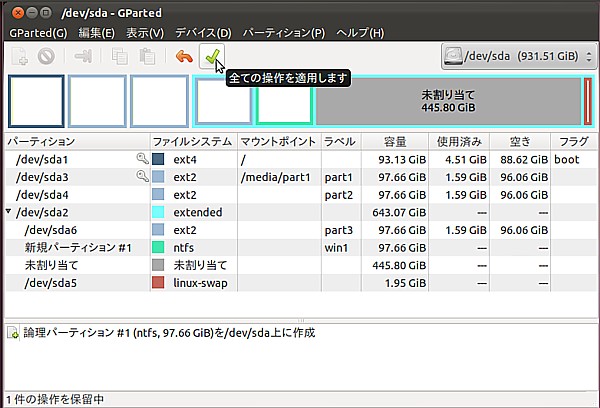This screenshot has height=408, width=600.
Task: Sort by 空き column header
Action: [520, 142]
